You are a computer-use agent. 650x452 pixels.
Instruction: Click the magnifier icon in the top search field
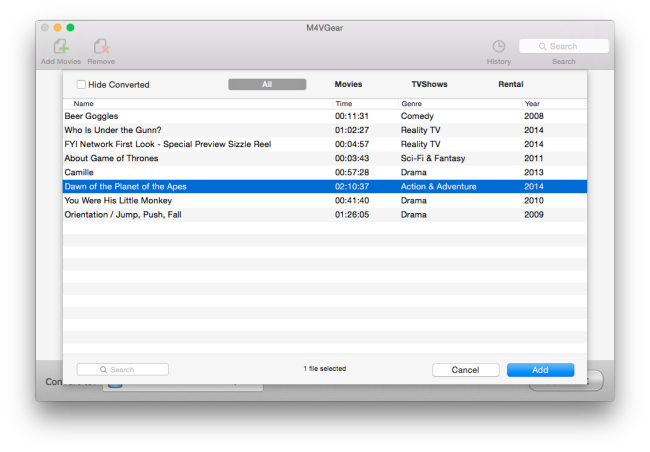[x=542, y=46]
